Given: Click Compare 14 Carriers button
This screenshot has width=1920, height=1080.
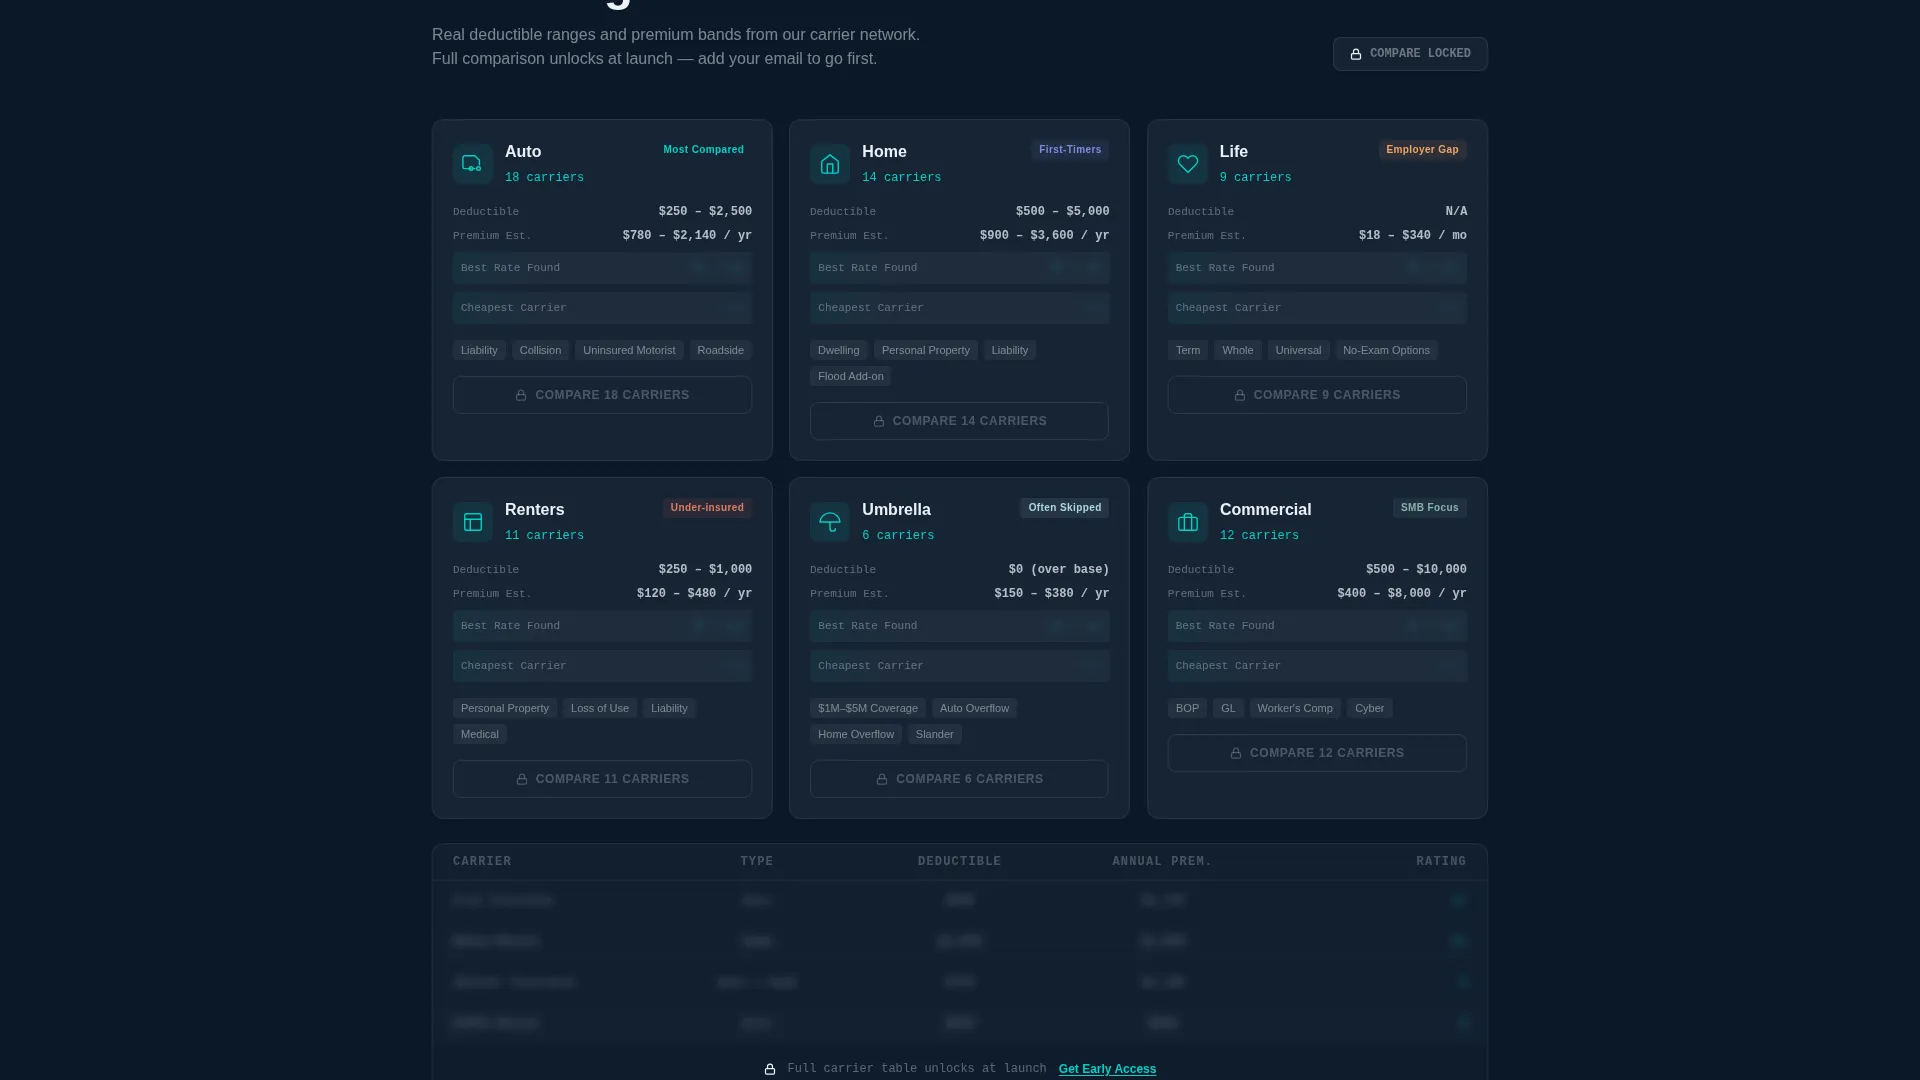Looking at the screenshot, I should [959, 421].
